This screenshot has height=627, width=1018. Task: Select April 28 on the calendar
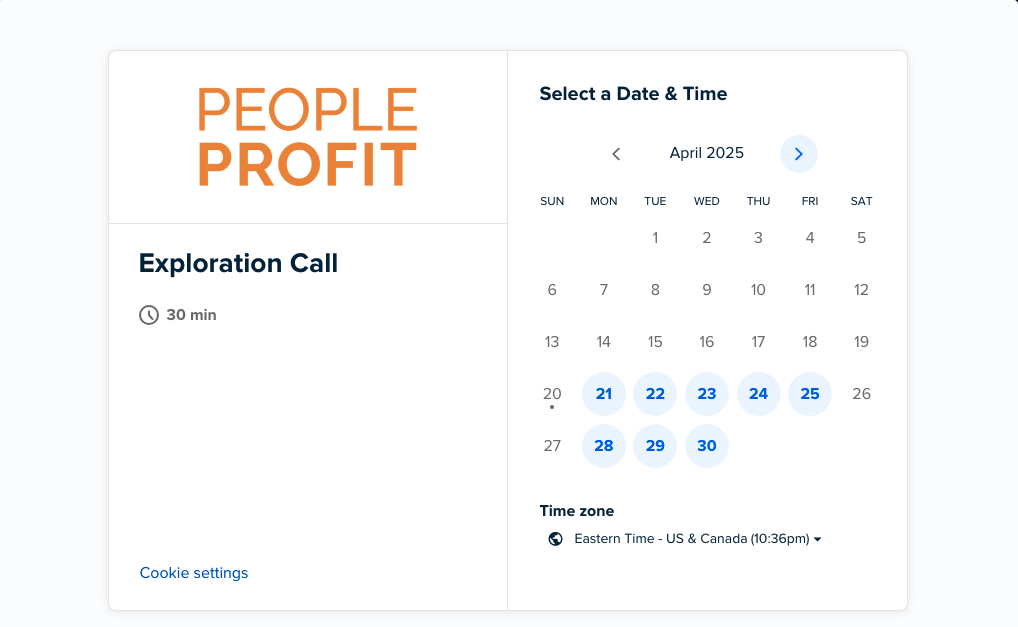pyautogui.click(x=604, y=446)
